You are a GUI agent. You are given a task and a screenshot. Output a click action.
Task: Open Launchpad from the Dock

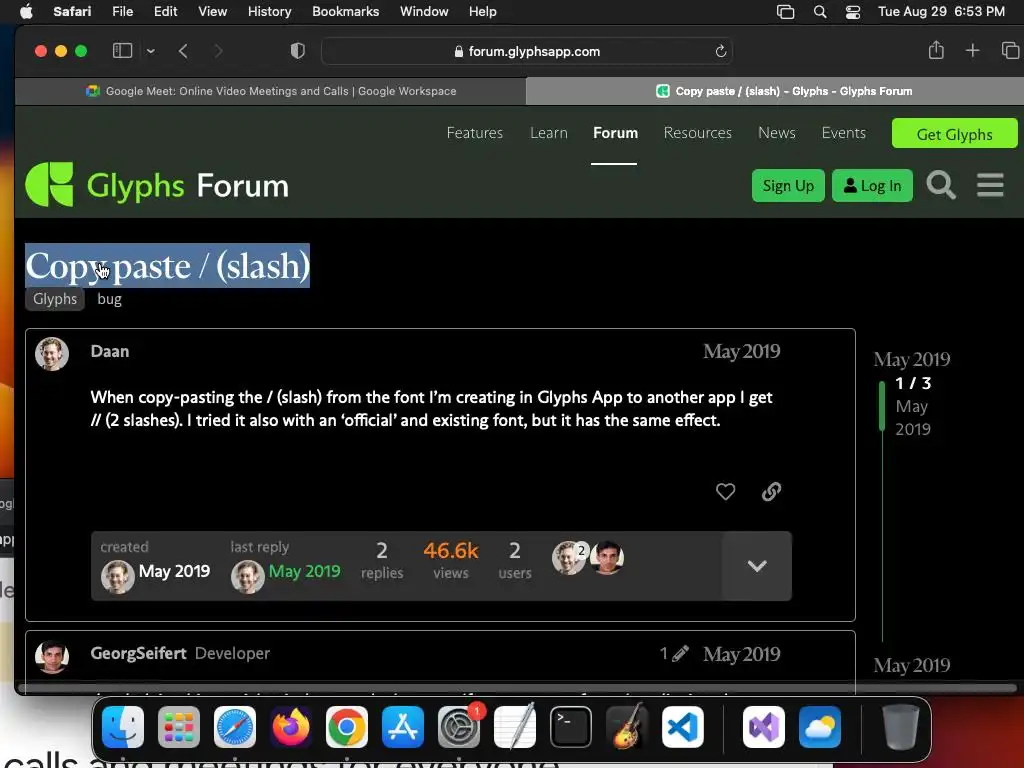[x=179, y=727]
